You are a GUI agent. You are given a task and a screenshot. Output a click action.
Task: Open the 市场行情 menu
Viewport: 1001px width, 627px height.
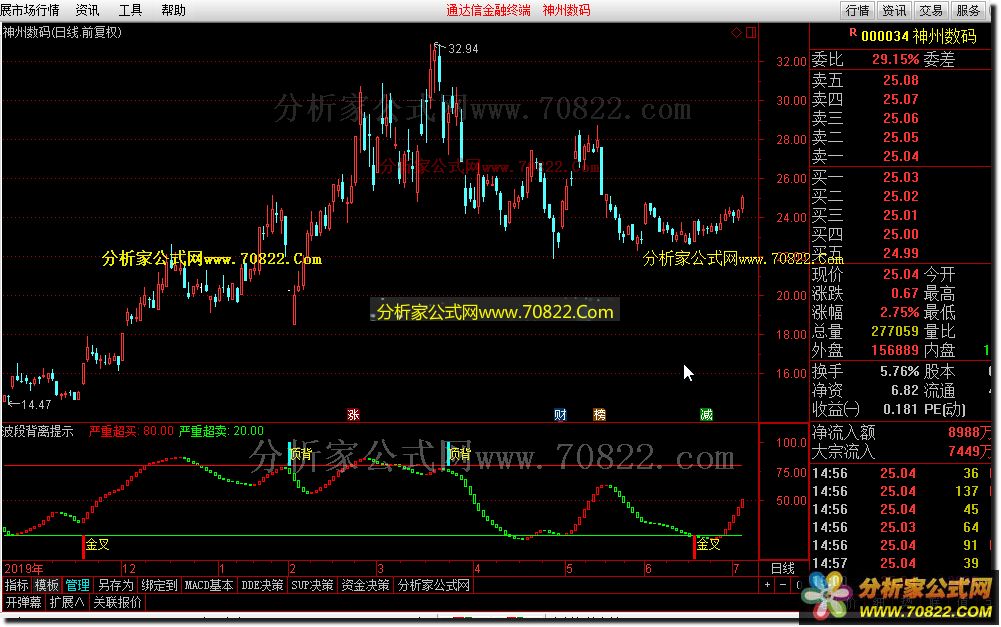pyautogui.click(x=35, y=10)
